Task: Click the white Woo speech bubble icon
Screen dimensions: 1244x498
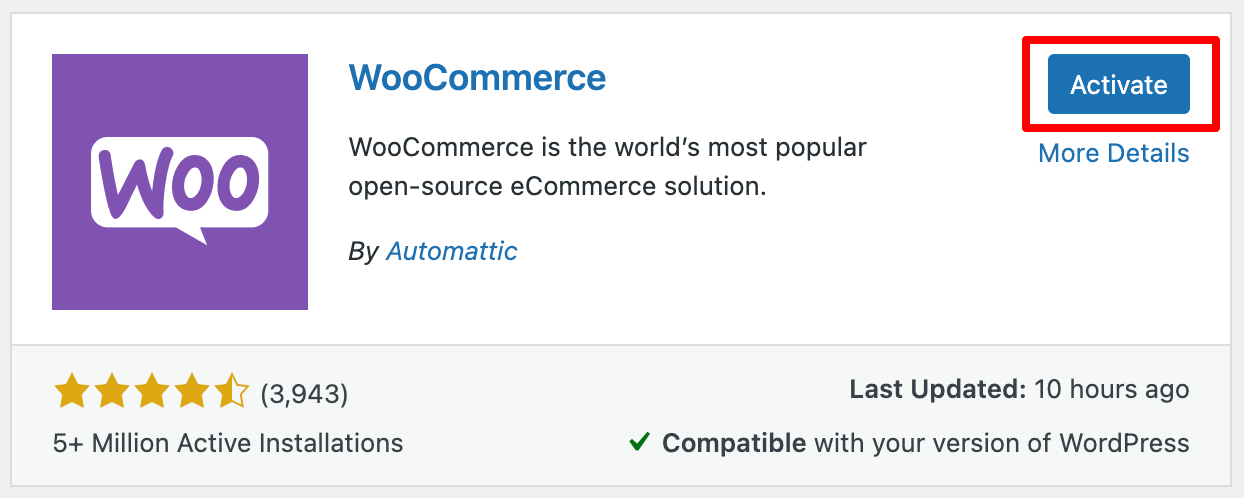Action: click(180, 185)
